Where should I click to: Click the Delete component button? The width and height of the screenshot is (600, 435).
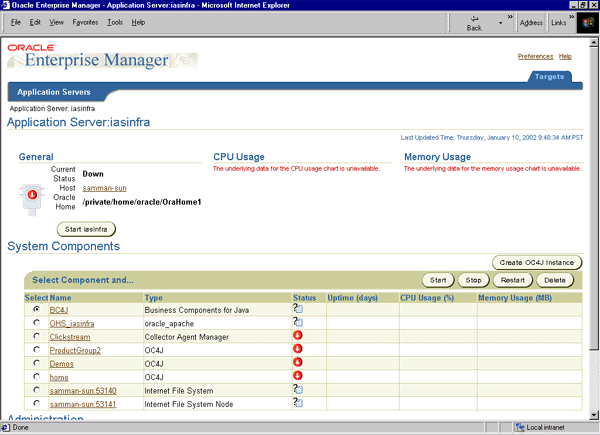coord(554,280)
